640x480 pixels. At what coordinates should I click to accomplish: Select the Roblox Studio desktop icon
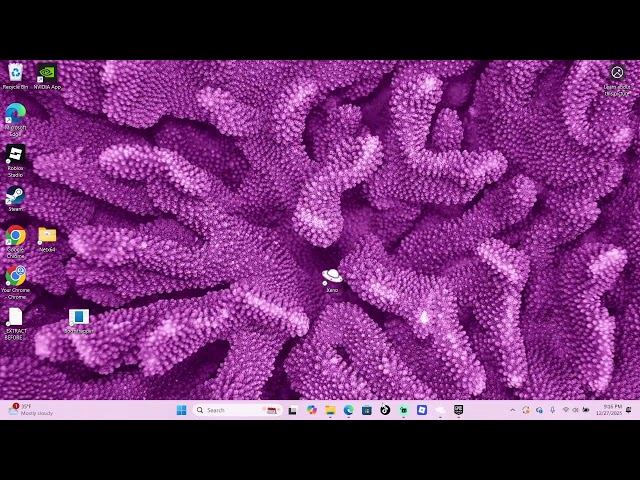tap(16, 161)
